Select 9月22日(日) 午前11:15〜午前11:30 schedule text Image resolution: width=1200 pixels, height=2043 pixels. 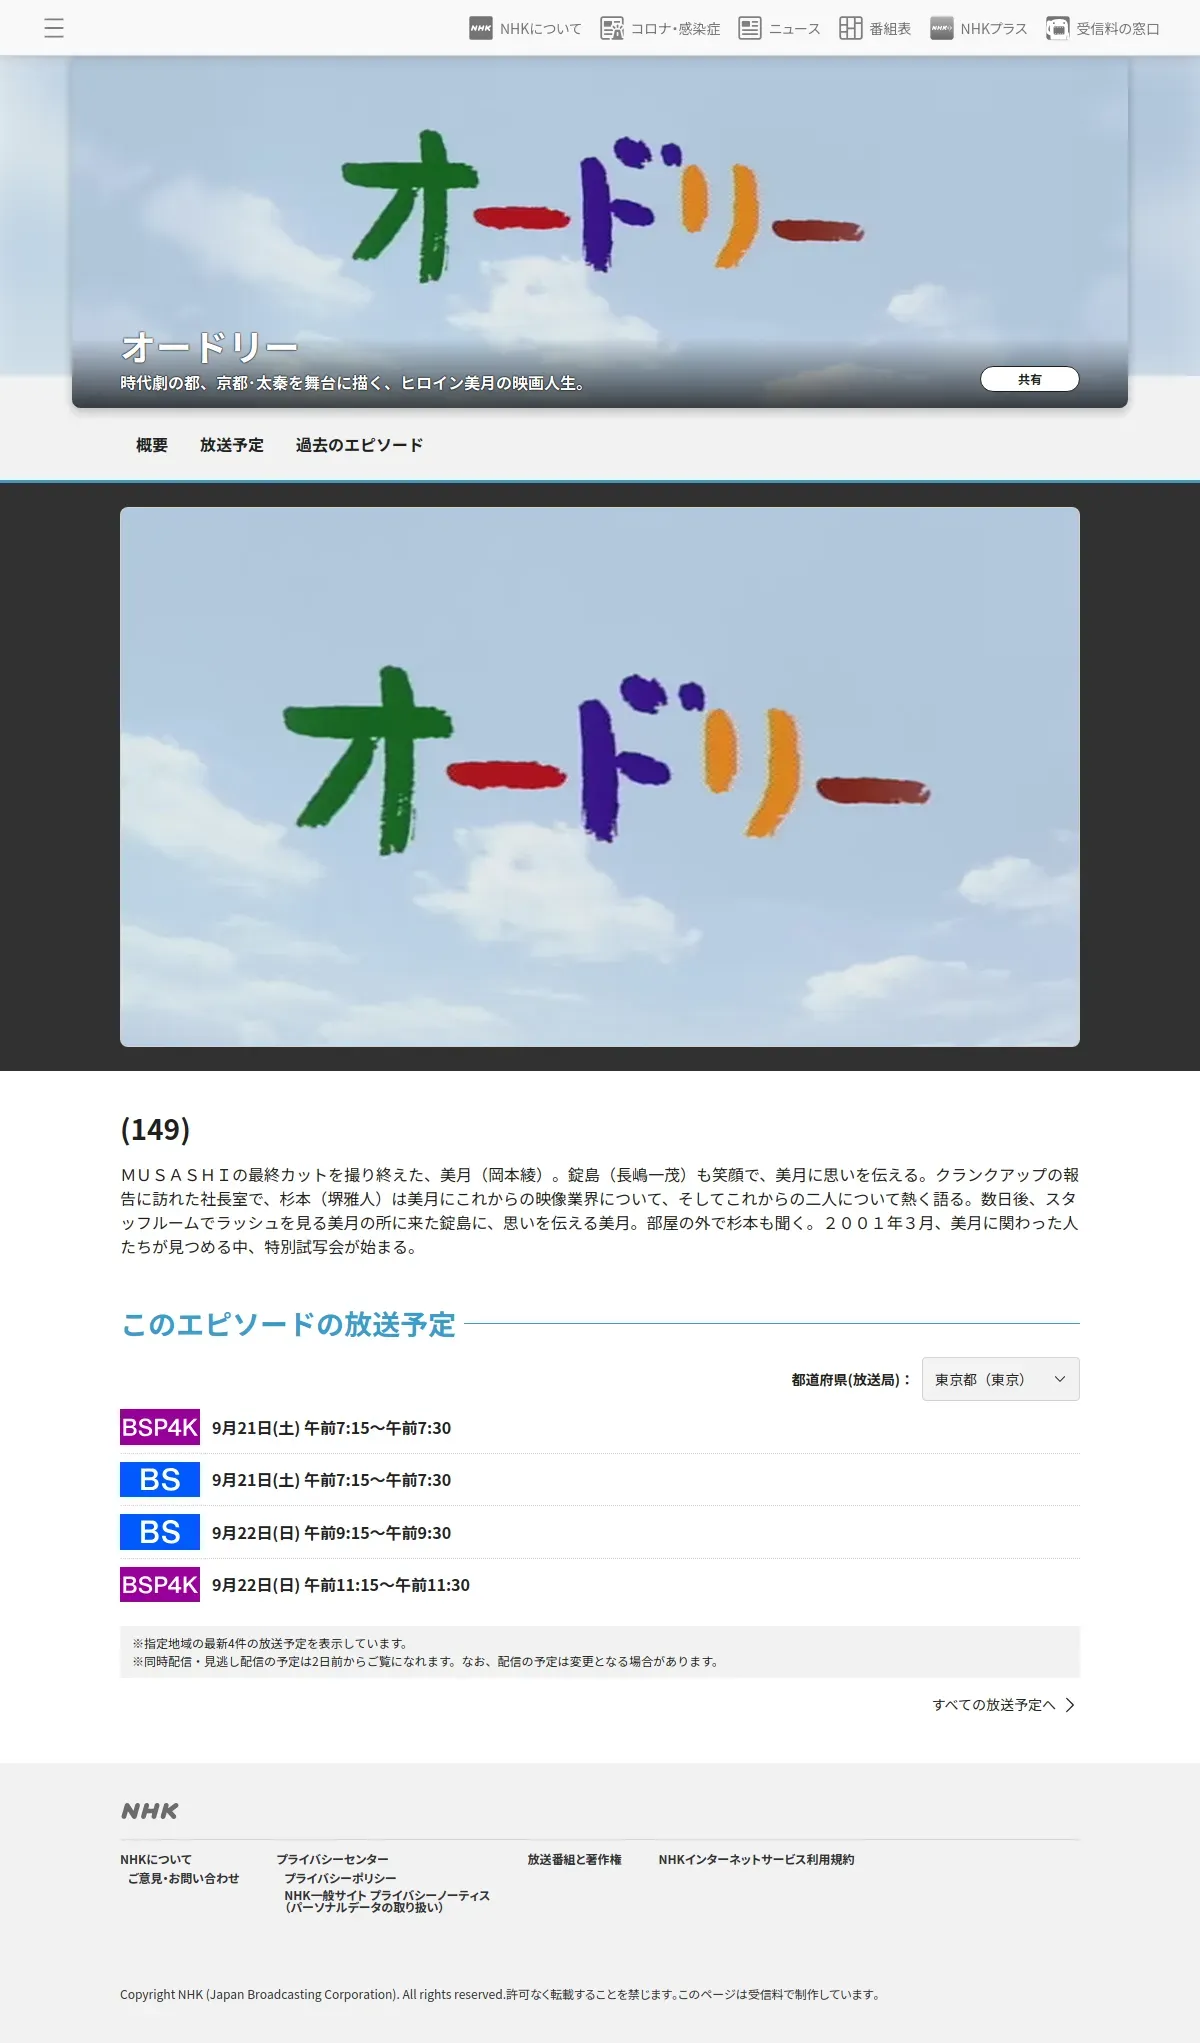pyautogui.click(x=341, y=1585)
